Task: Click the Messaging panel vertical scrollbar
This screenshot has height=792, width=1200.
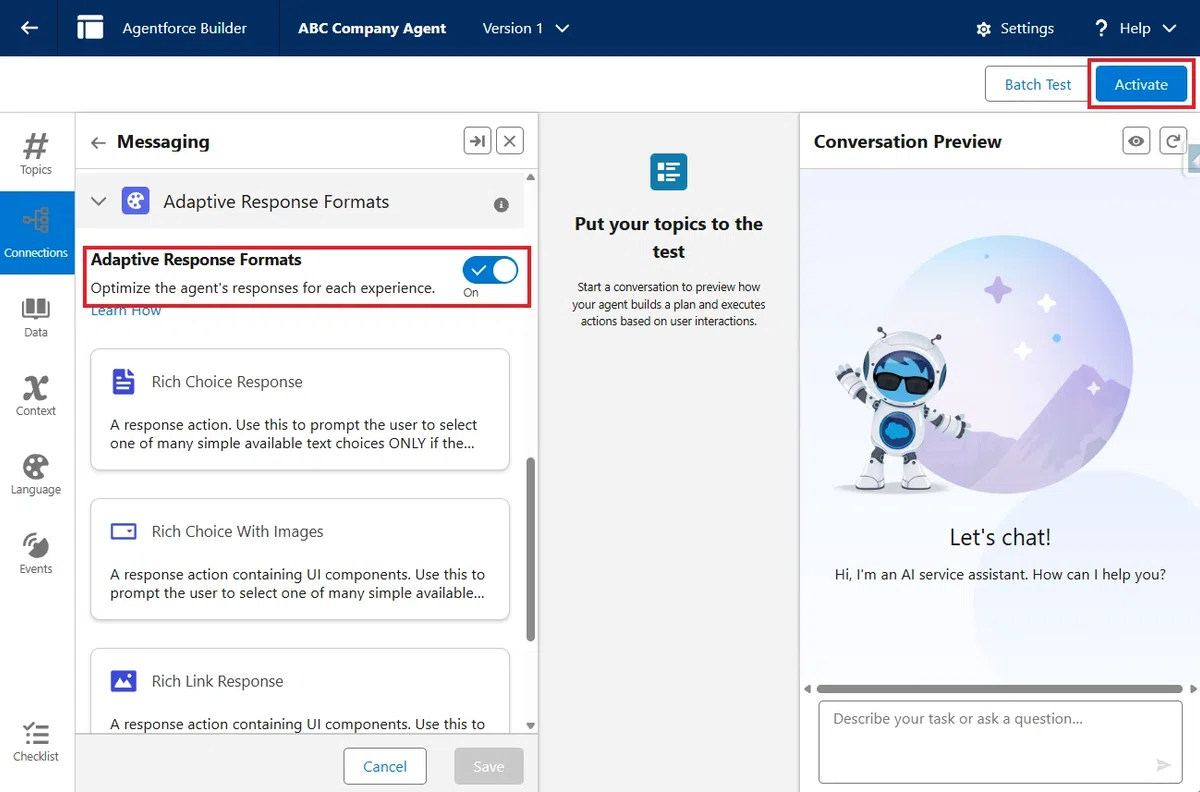Action: [x=530, y=548]
